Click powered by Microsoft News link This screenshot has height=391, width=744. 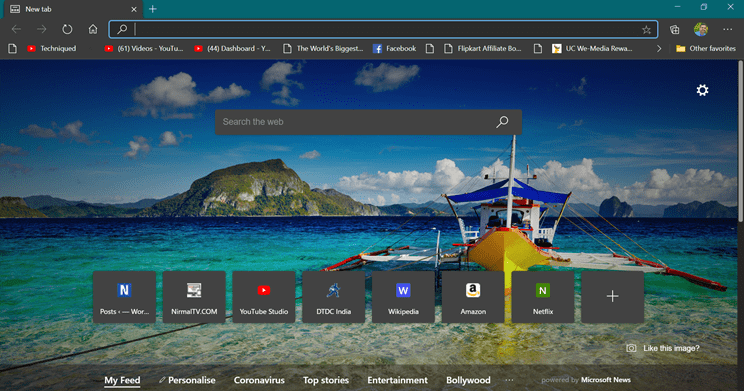586,380
